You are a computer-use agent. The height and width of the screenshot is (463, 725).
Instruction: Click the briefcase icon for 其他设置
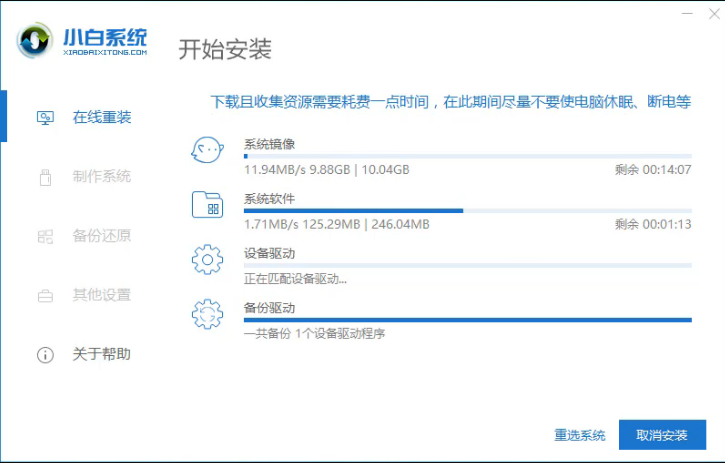point(45,296)
